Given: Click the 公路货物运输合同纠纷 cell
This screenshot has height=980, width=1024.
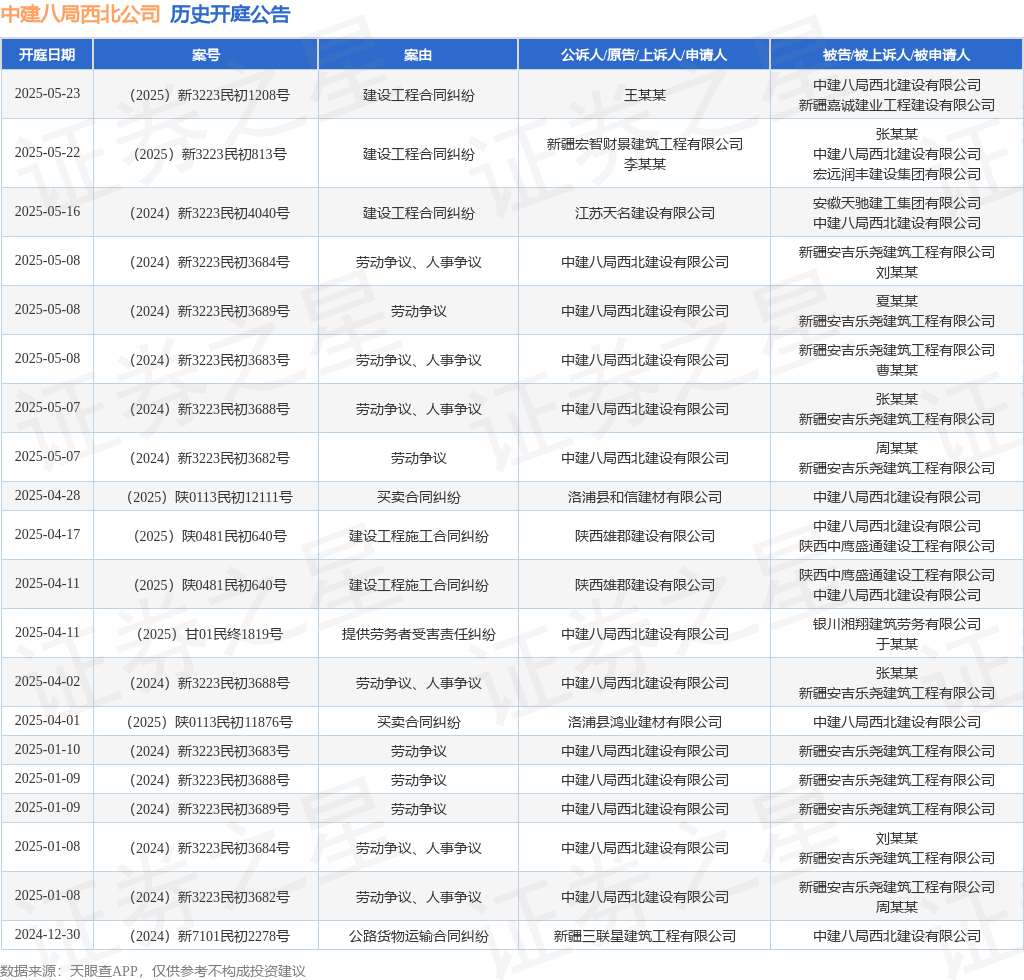Looking at the screenshot, I should click(419, 936).
